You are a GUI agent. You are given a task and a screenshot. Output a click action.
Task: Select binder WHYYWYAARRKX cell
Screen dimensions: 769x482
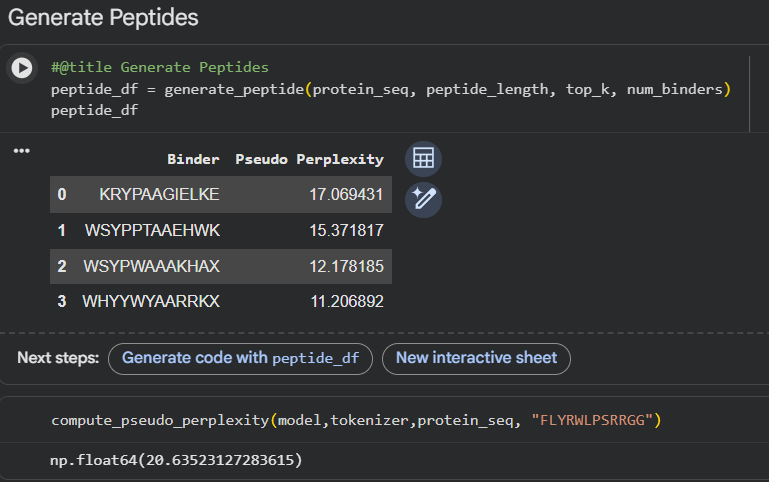(x=151, y=301)
